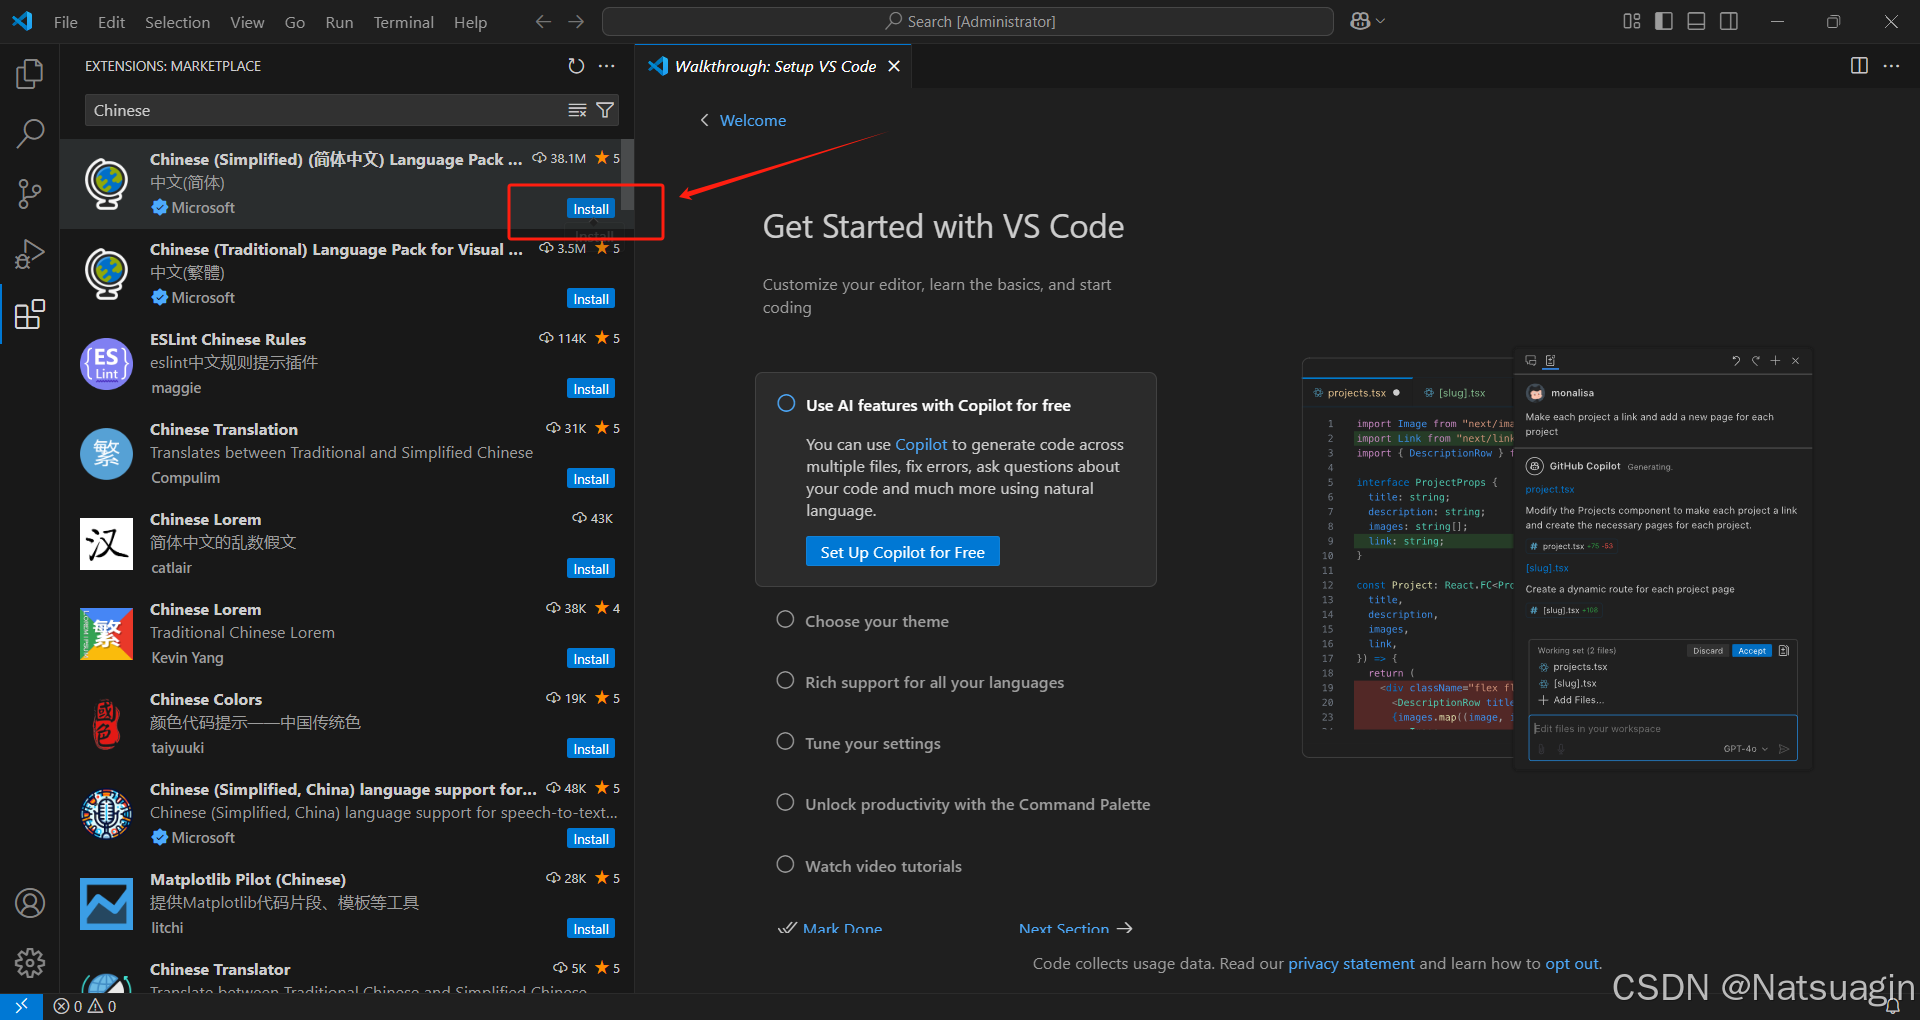
Task: Click Set Up Copilot for Free button
Action: pyautogui.click(x=902, y=552)
